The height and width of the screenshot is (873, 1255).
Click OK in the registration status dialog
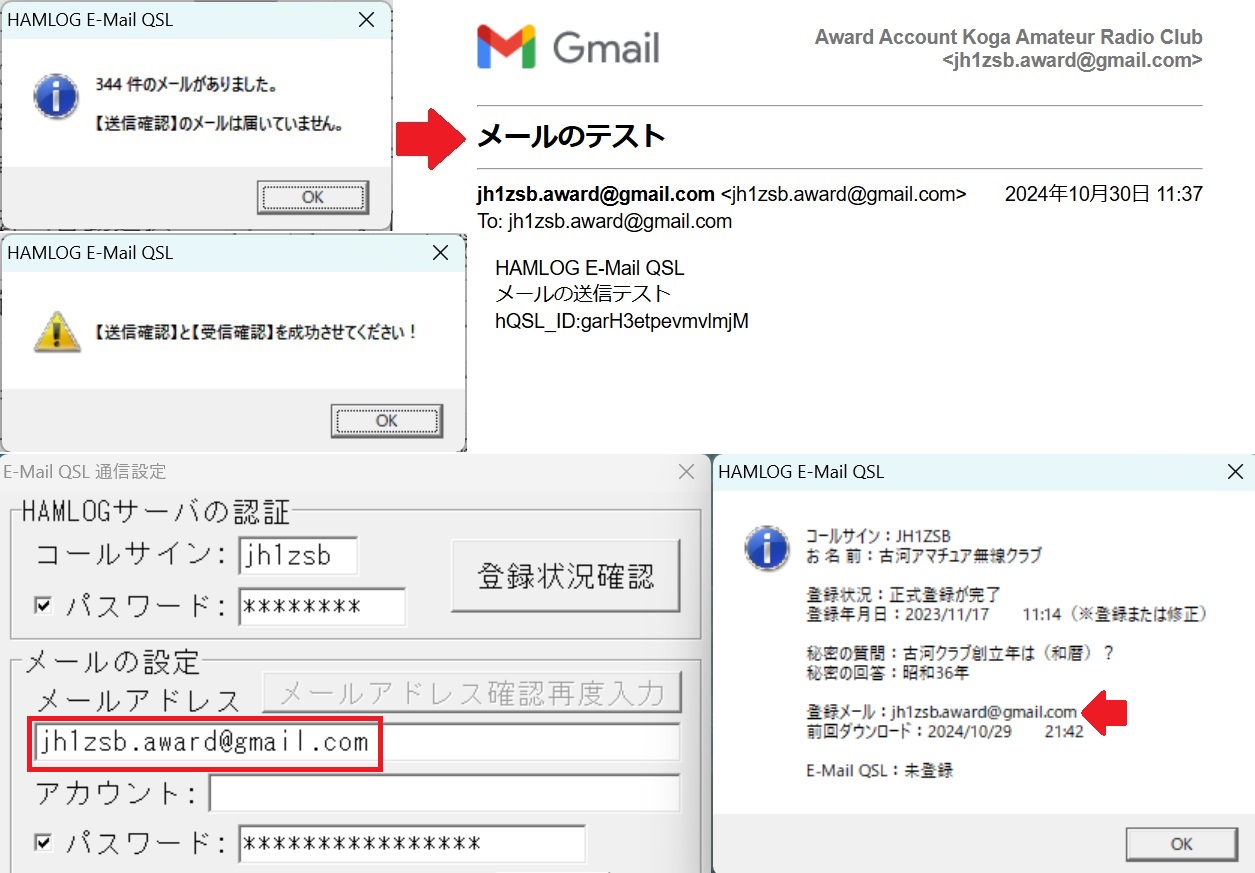pos(1181,844)
